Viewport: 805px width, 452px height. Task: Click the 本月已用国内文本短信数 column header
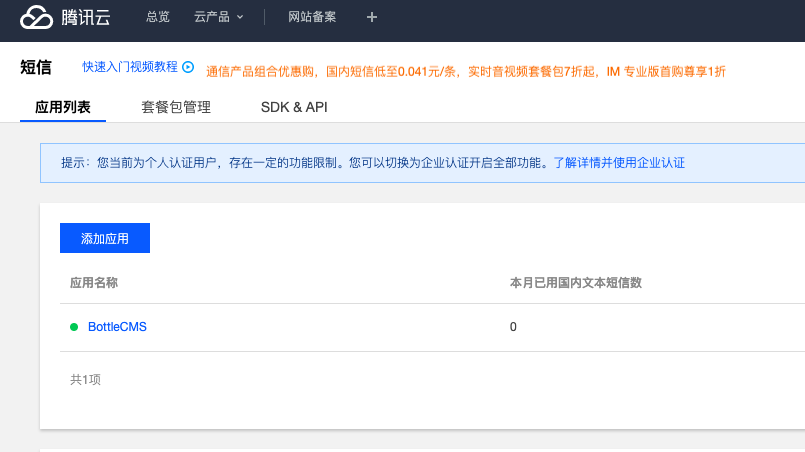click(x=576, y=282)
